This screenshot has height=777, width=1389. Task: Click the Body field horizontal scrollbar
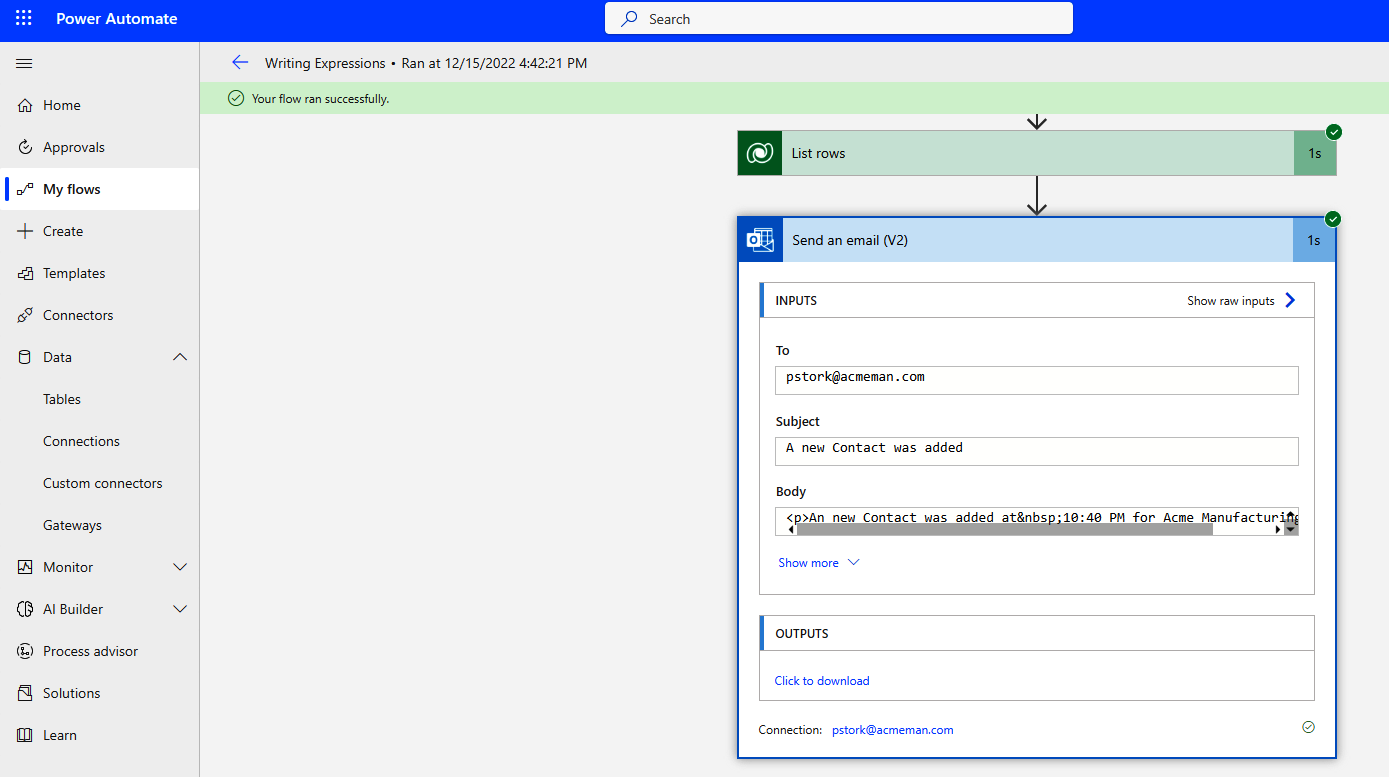(x=1004, y=529)
